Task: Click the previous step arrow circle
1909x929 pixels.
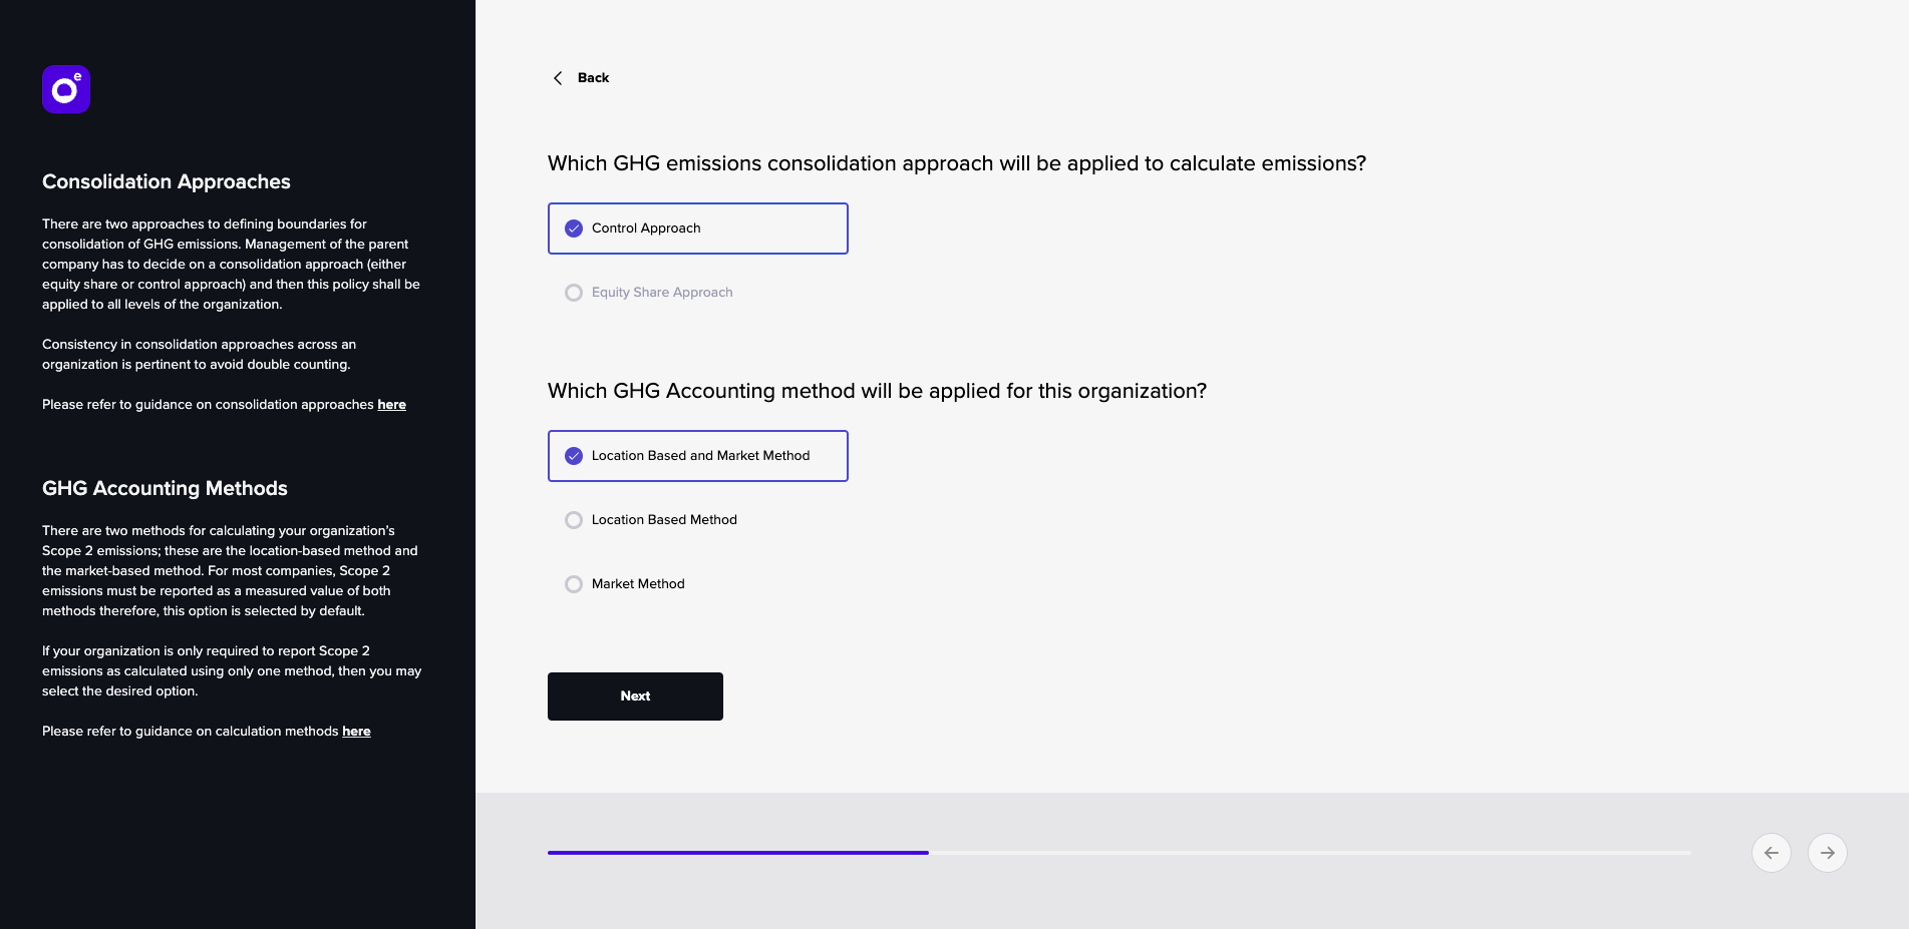Action: [1771, 853]
